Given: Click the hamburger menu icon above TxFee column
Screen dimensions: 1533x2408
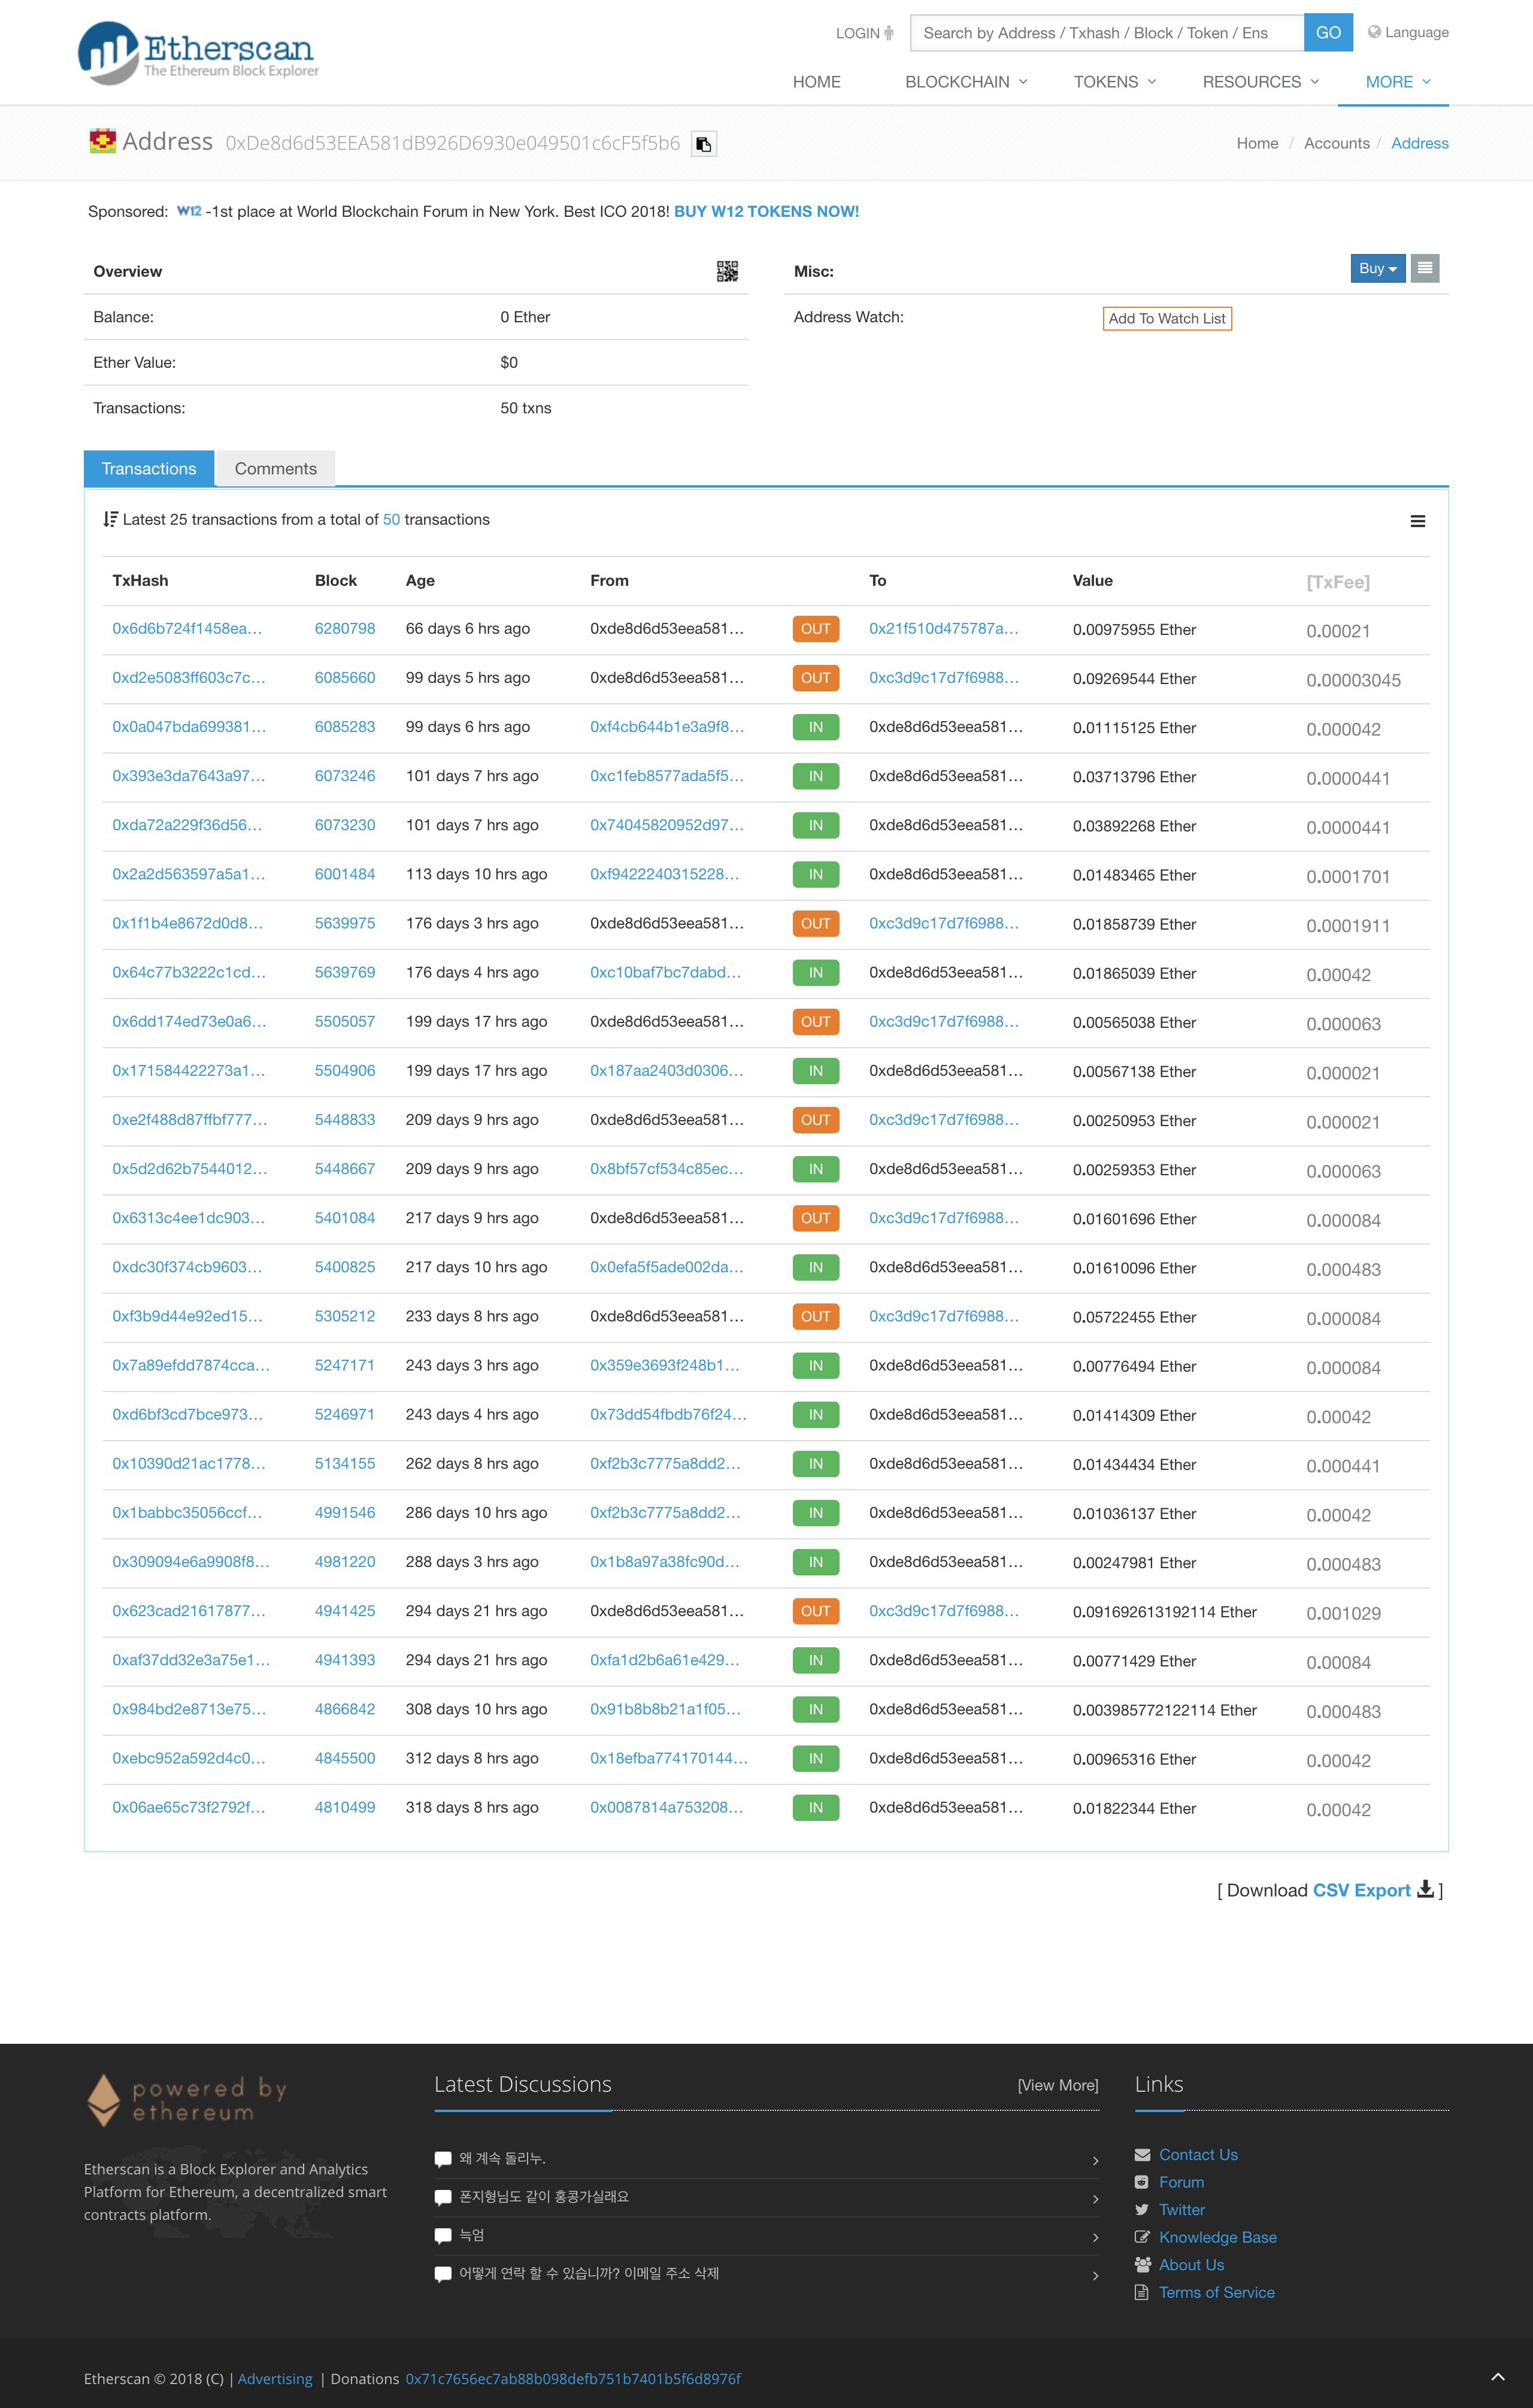Looking at the screenshot, I should (x=1417, y=521).
